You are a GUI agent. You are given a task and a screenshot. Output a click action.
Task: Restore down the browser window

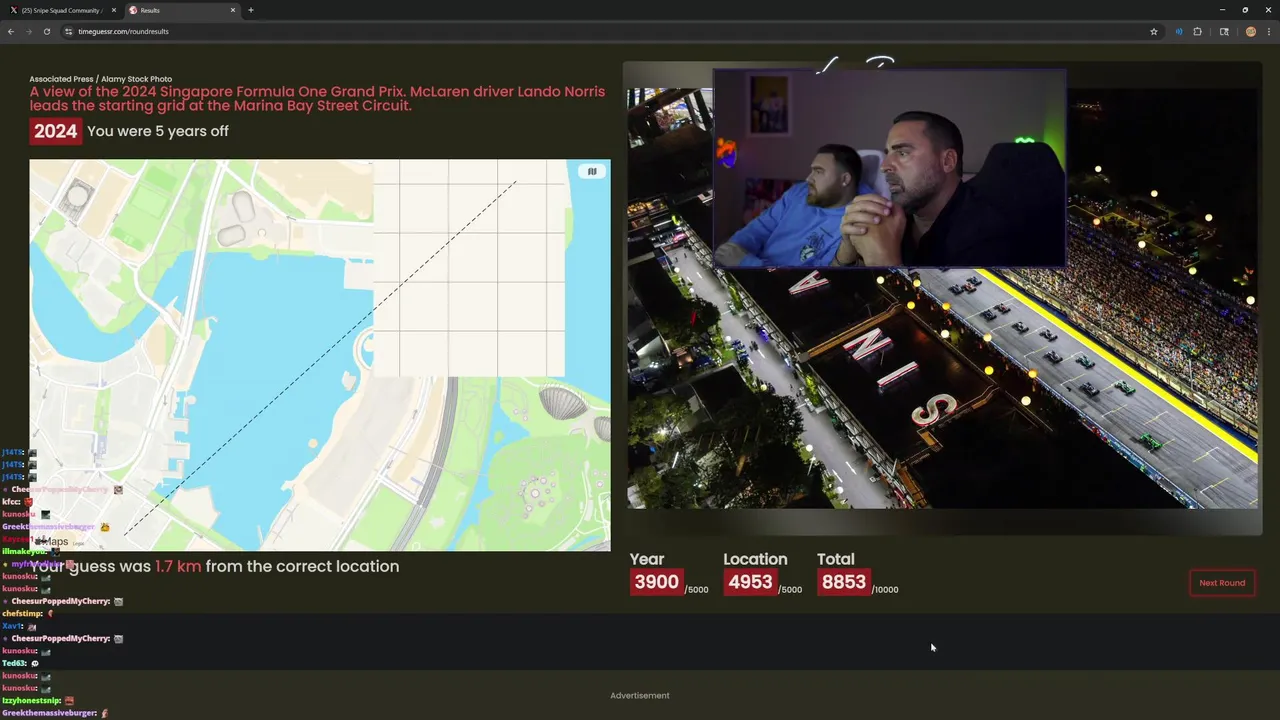(1245, 10)
